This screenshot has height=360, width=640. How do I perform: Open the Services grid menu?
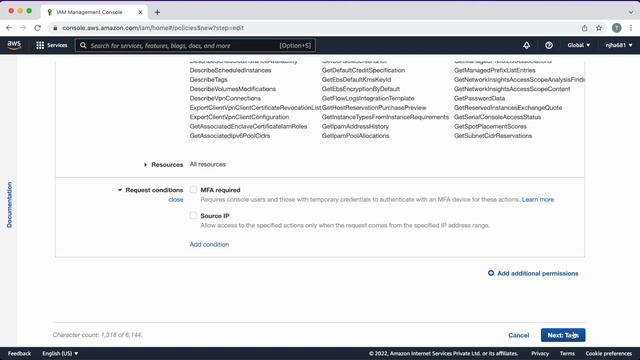[x=51, y=45]
